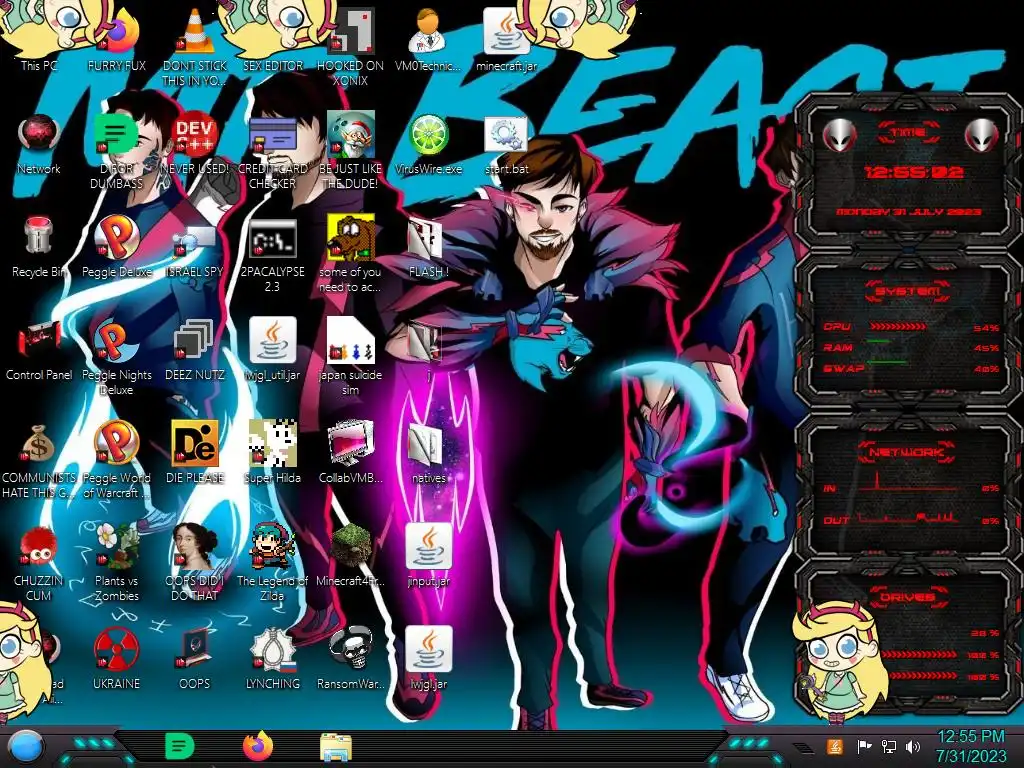The image size is (1024, 768).
Task: Launch Firefox from the taskbar
Action: [x=258, y=746]
